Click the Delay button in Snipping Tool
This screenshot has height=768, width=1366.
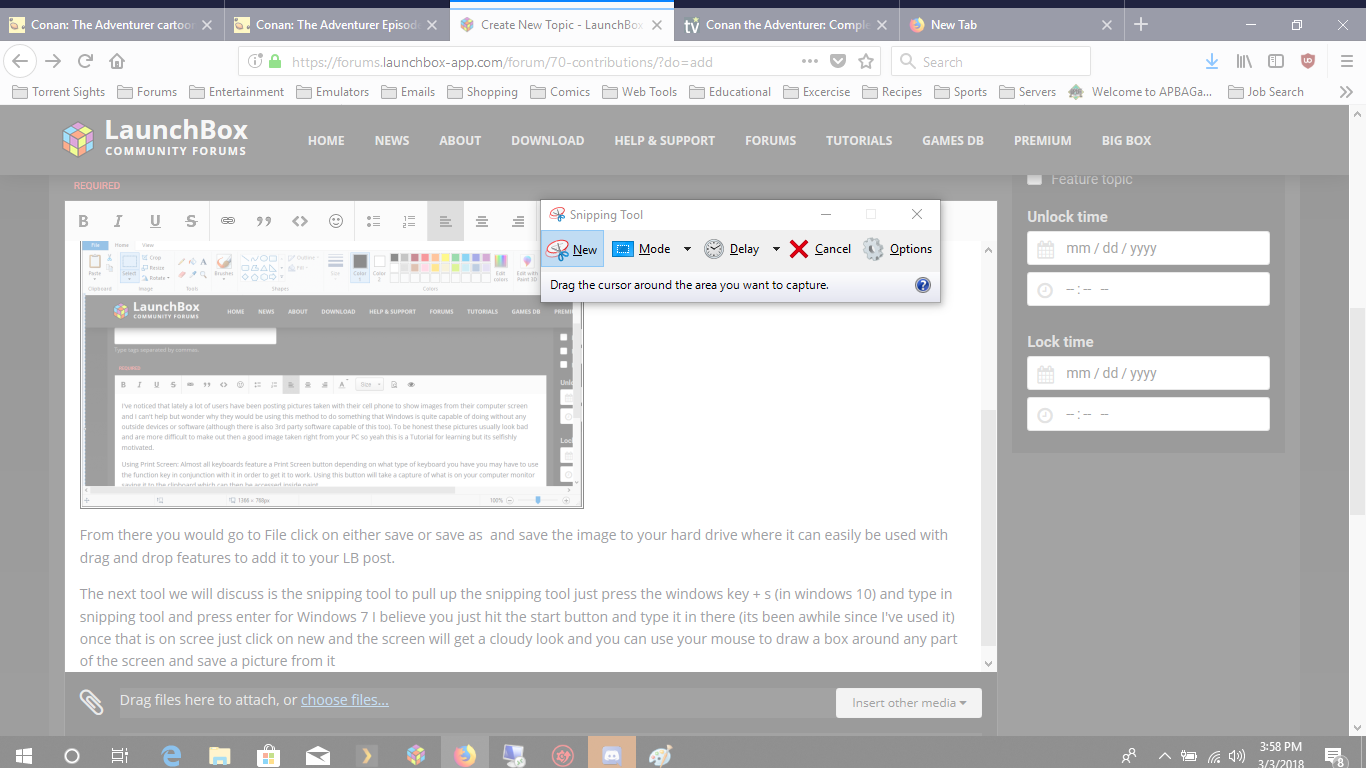pos(732,249)
